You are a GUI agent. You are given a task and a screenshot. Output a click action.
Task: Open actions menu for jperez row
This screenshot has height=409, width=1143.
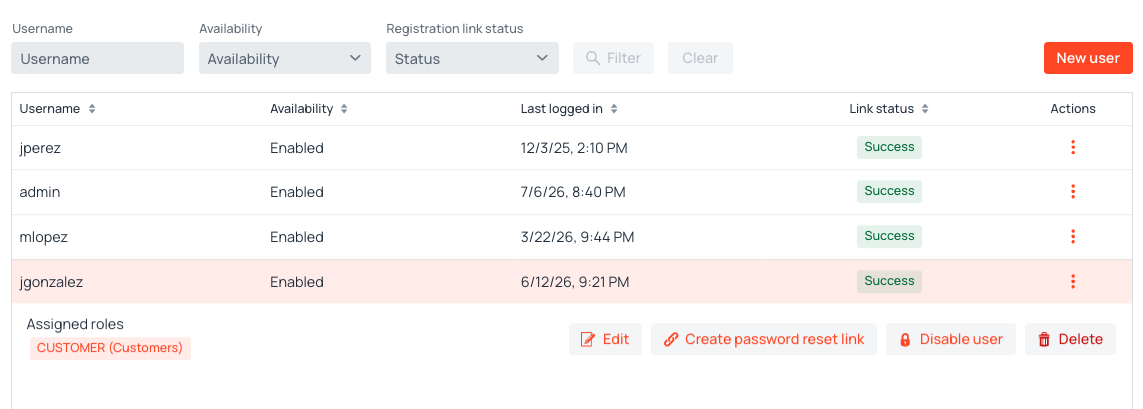[x=1072, y=147]
